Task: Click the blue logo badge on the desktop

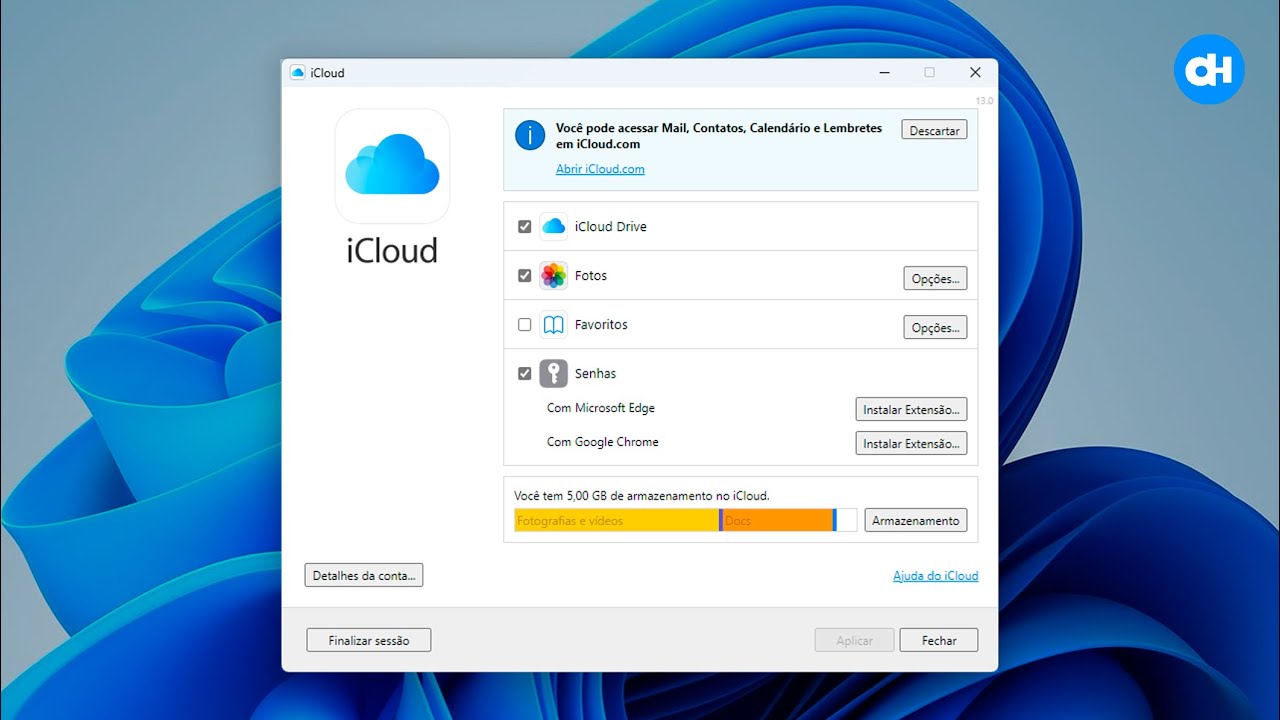Action: click(x=1209, y=70)
